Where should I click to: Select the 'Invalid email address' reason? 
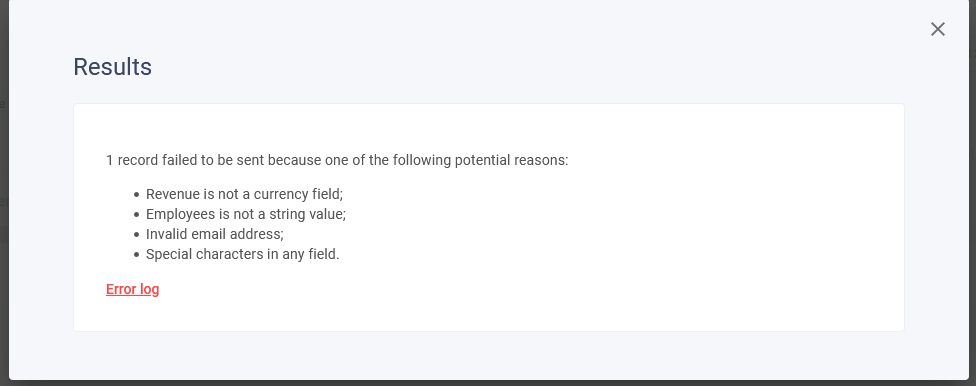pyautogui.click(x=215, y=234)
